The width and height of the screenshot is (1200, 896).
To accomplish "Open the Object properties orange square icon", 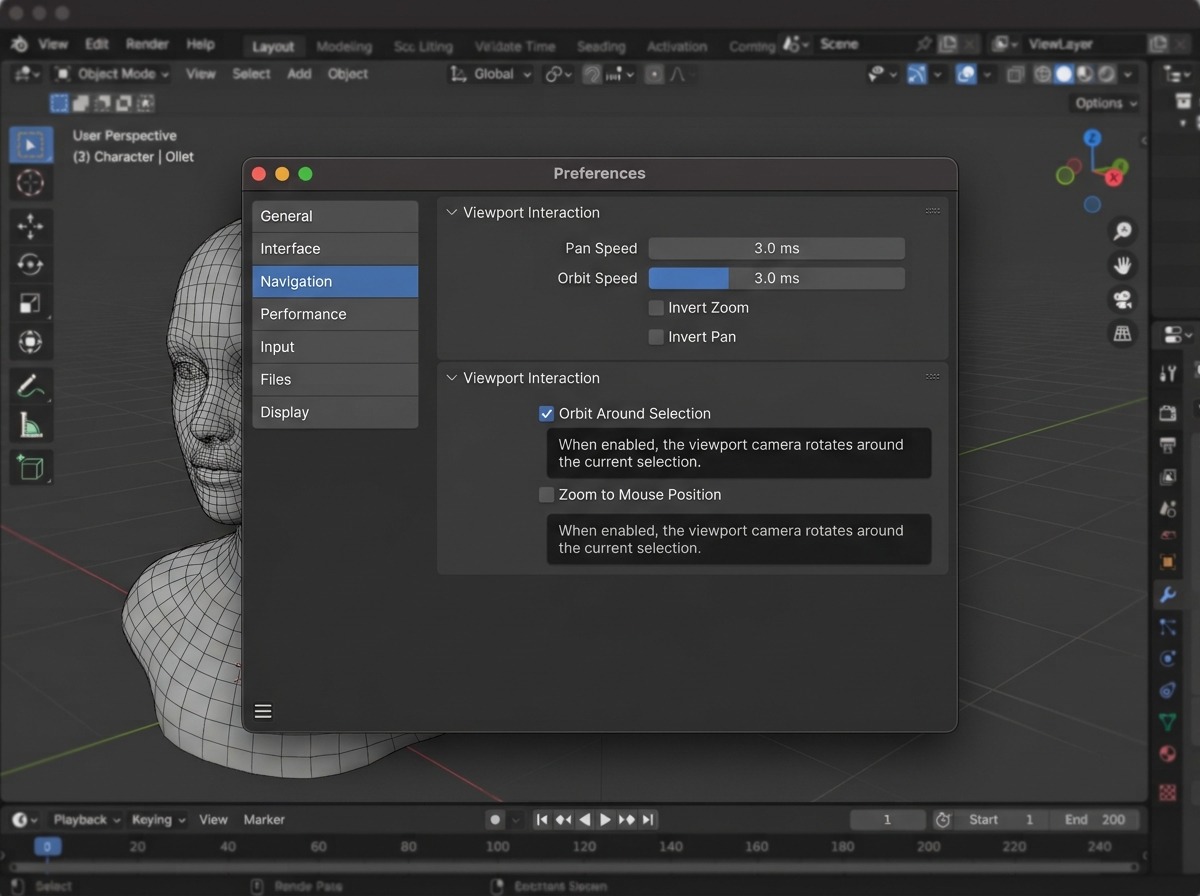I will point(1168,562).
